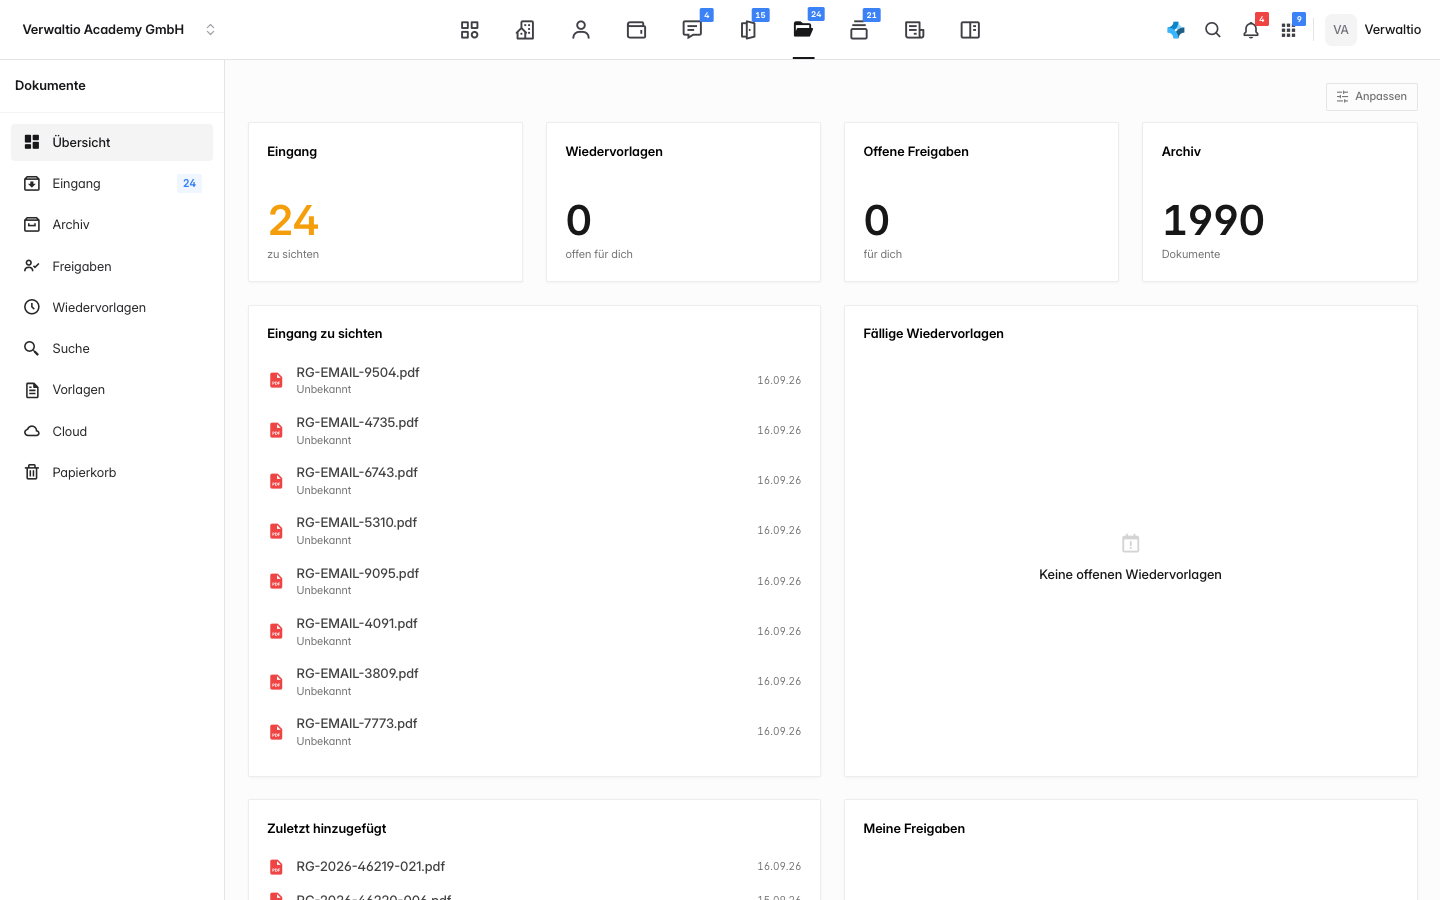Click the Anpassen button
Screen dimensions: 1440x900
click(x=1372, y=96)
